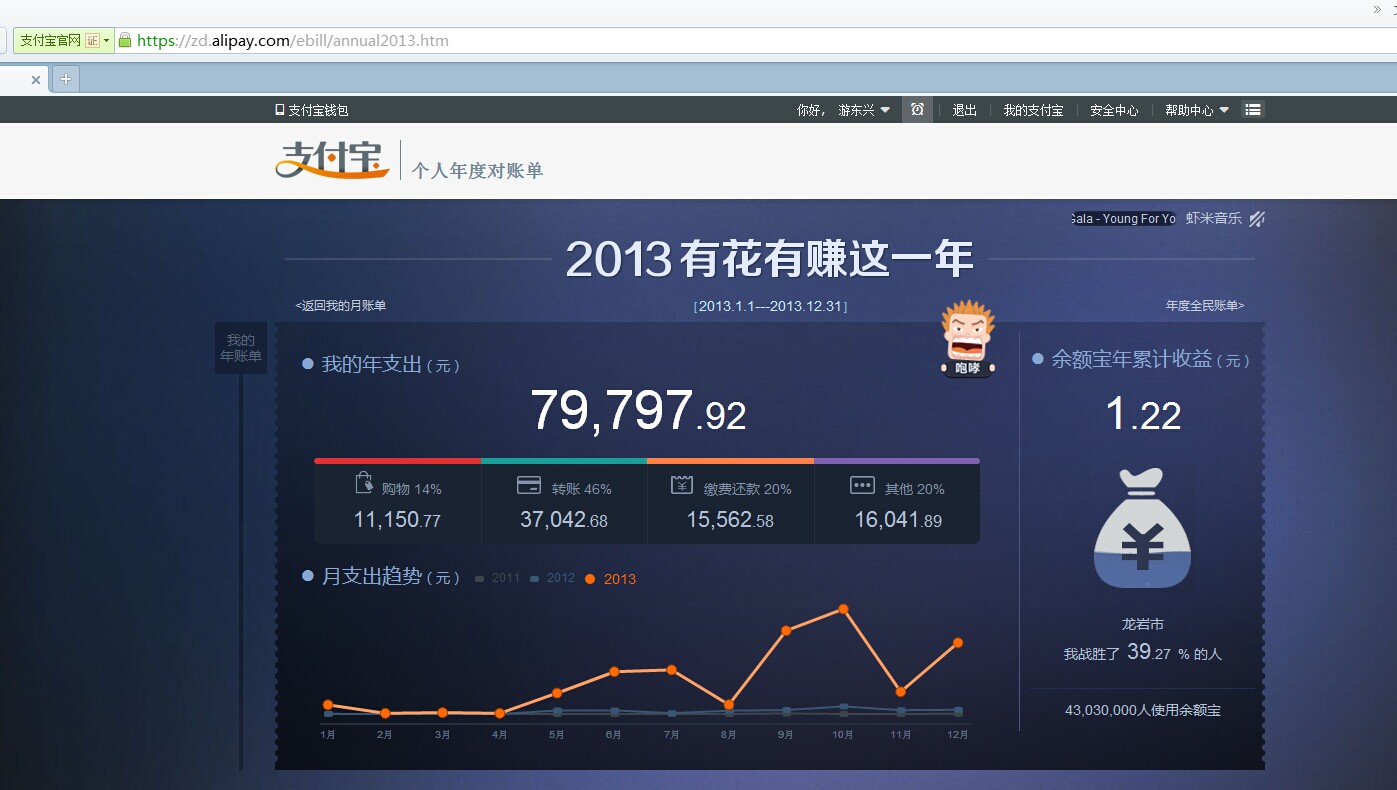Open the 年度全民账单 link
This screenshot has height=790, width=1397.
point(1205,306)
